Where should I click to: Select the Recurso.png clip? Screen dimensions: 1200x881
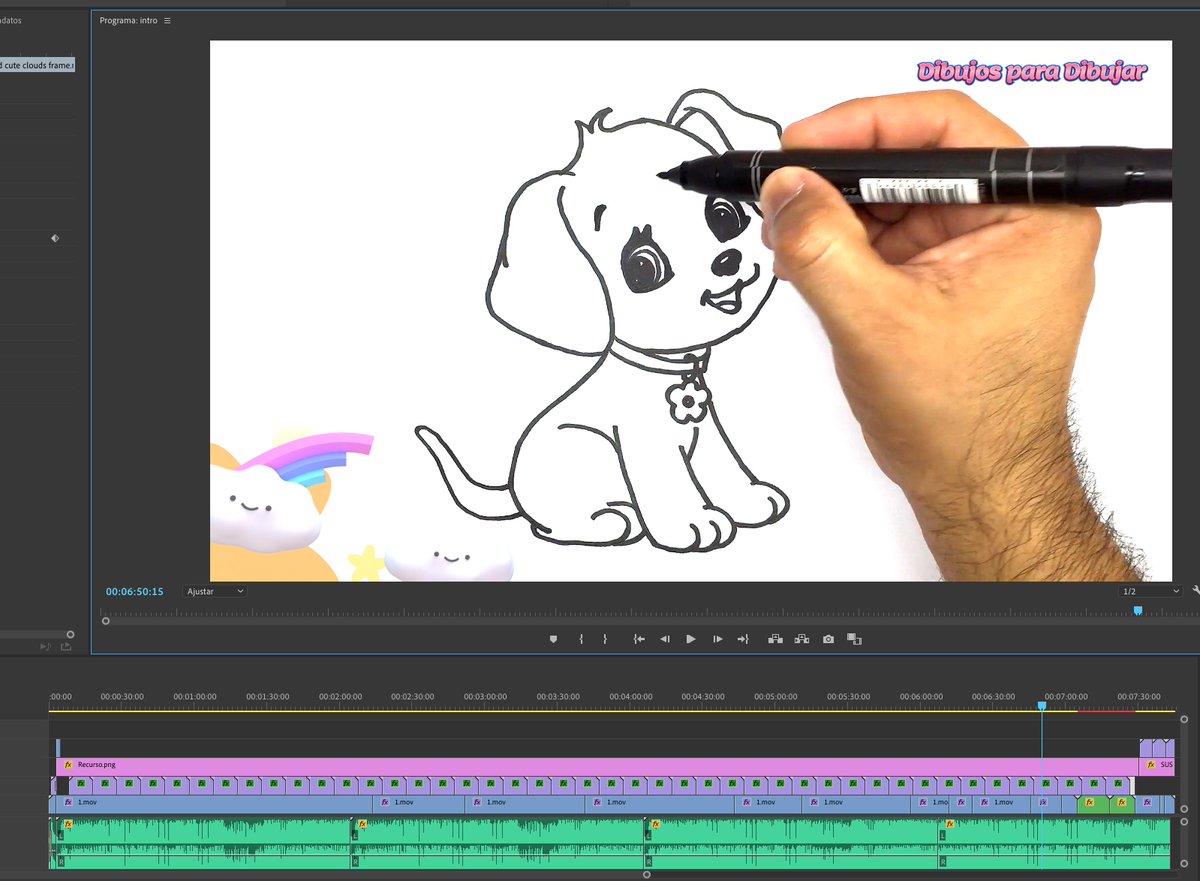[597, 765]
